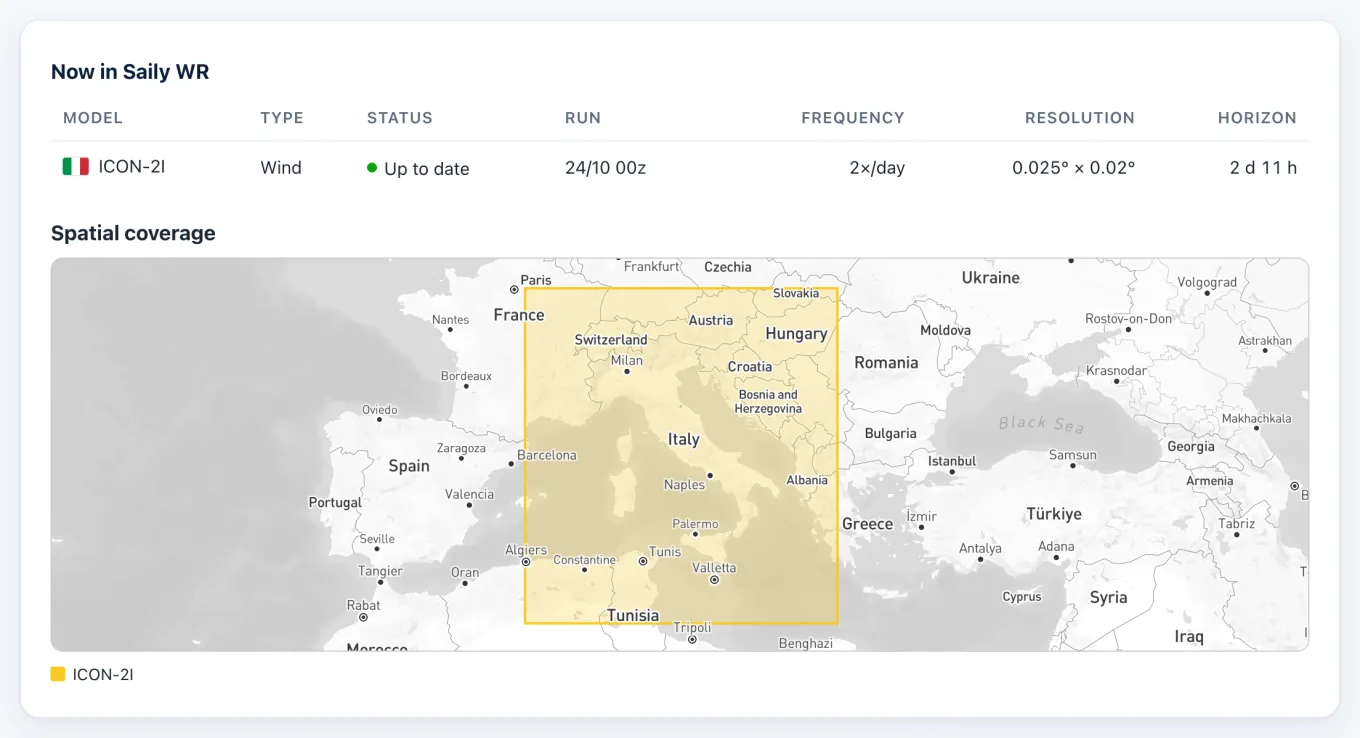Click the FREQUENCY column header
Viewport: 1360px width, 738px height.
click(853, 118)
